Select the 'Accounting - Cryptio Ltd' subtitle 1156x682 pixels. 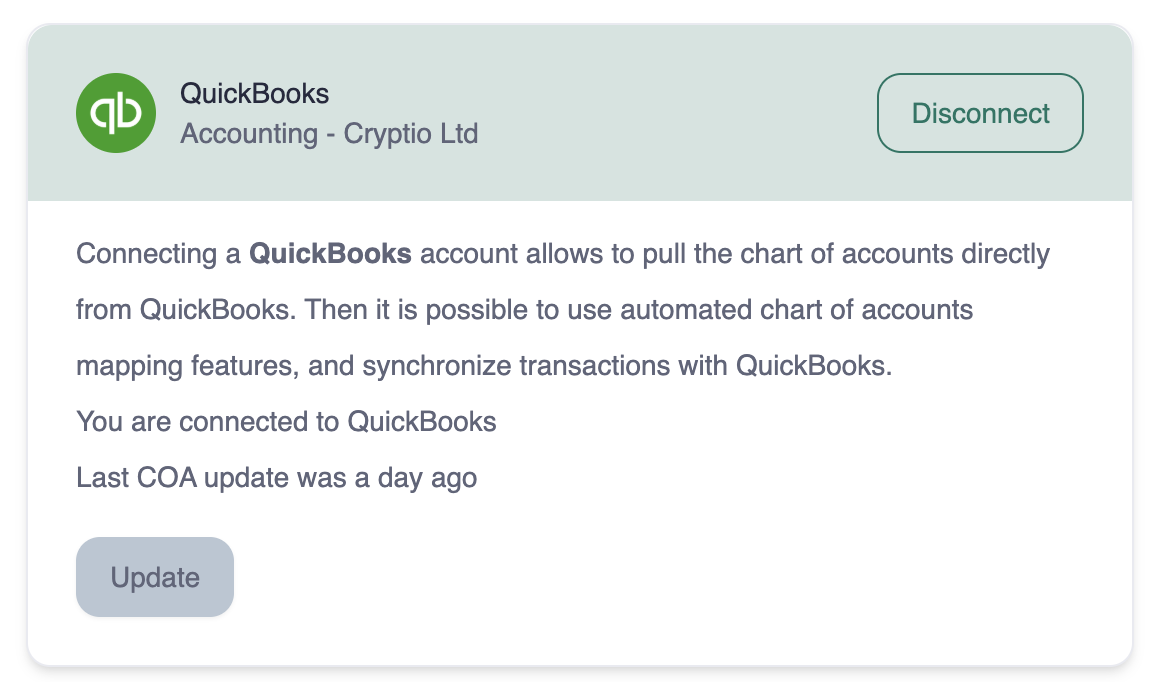(x=329, y=133)
